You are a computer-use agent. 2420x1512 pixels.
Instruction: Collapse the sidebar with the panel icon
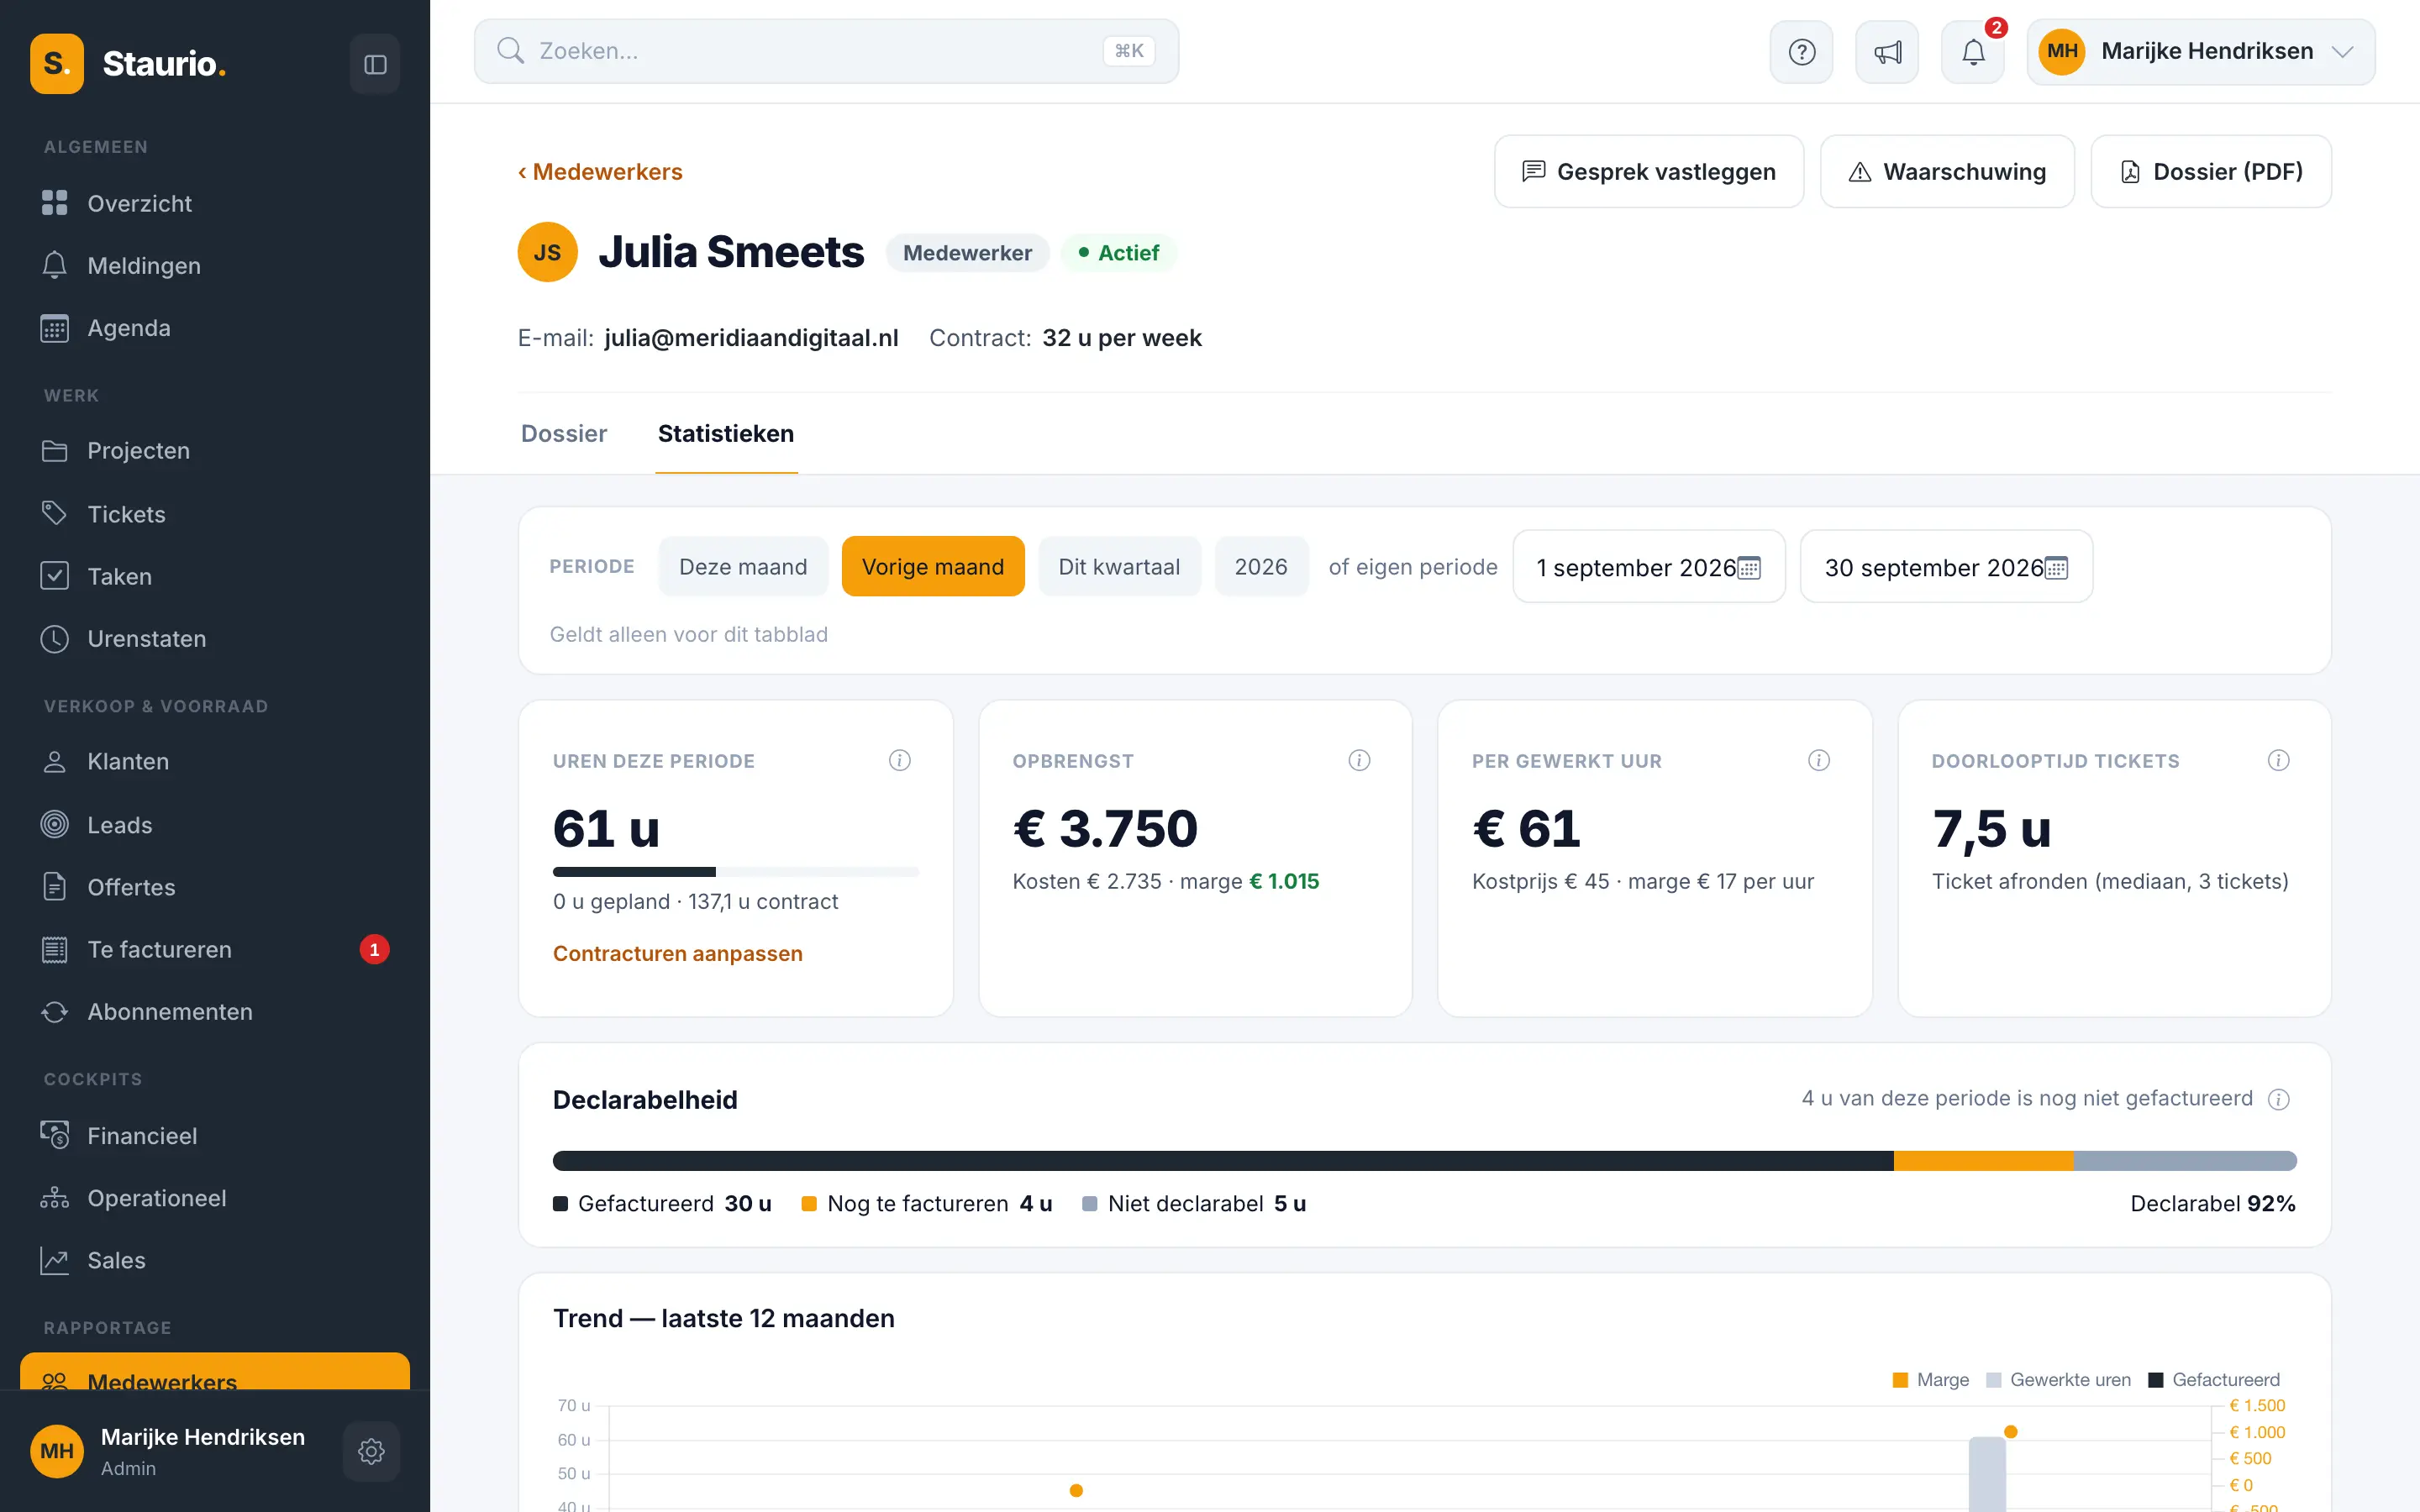click(x=375, y=64)
